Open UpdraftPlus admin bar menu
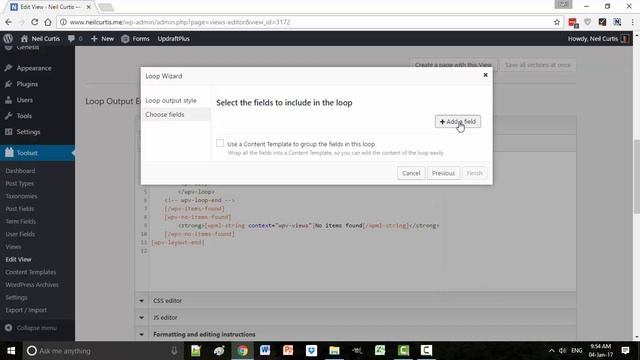The height and width of the screenshot is (360, 640). [x=173, y=39]
